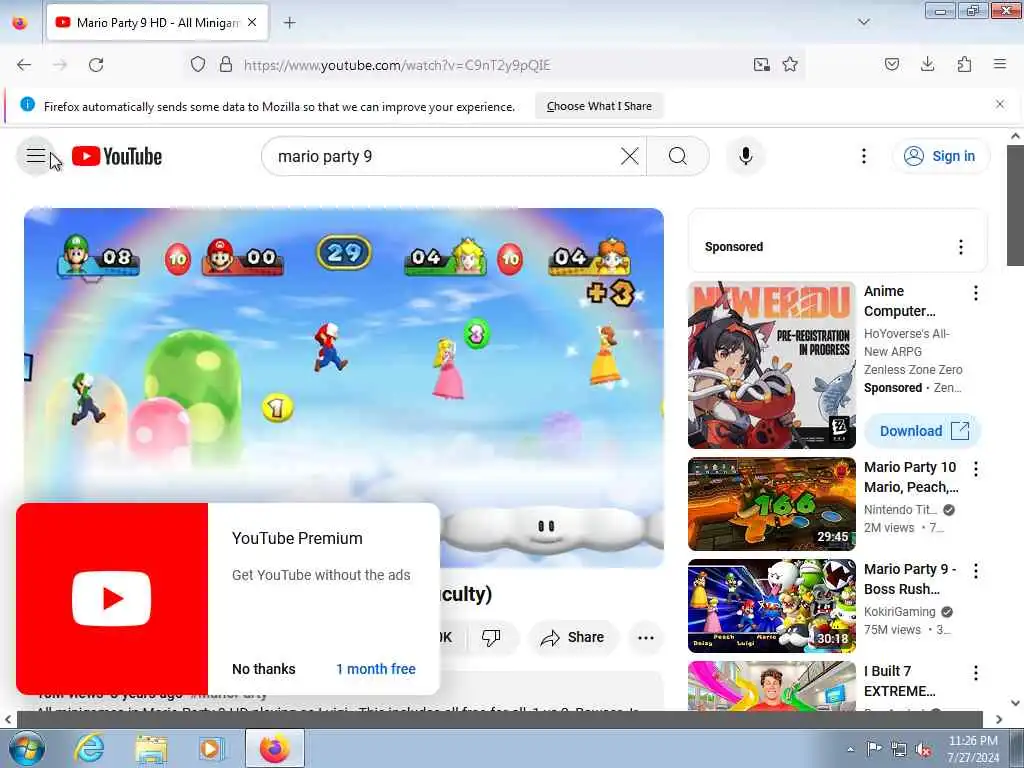Clear the search box with the X
Image resolution: width=1024 pixels, height=768 pixels.
[630, 156]
